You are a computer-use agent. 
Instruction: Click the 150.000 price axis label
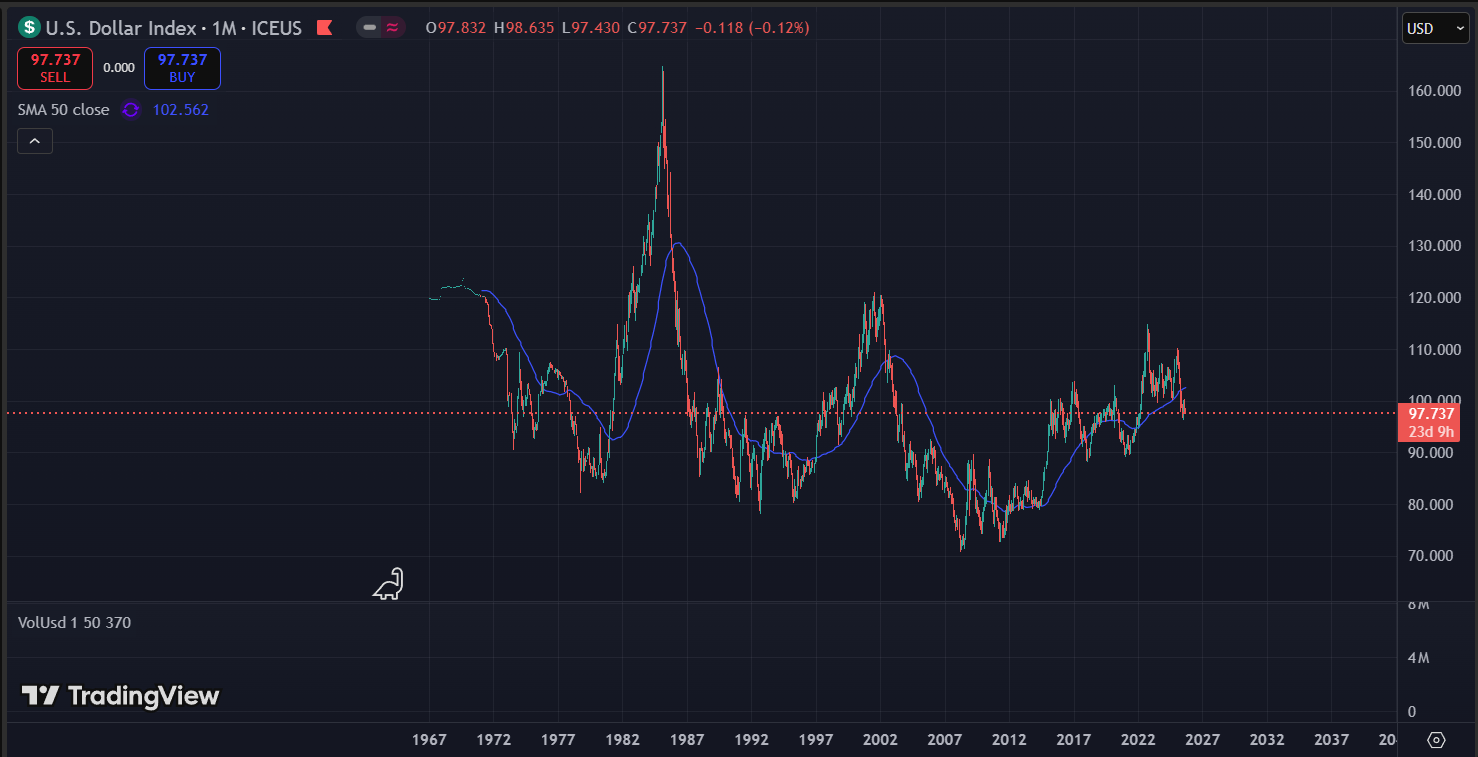point(1433,143)
